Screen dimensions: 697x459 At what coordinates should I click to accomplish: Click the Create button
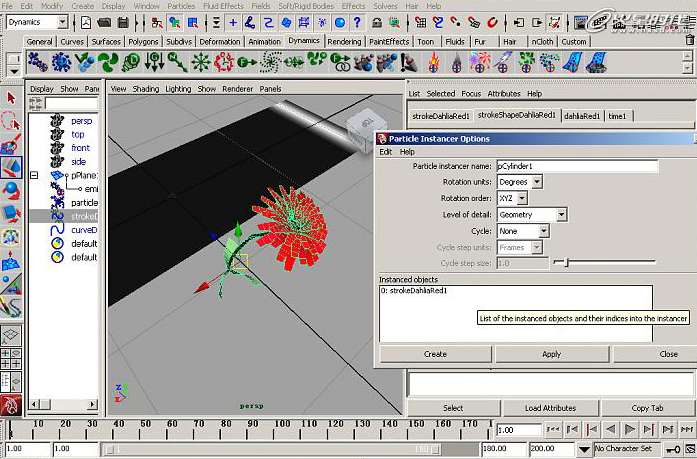(435, 354)
